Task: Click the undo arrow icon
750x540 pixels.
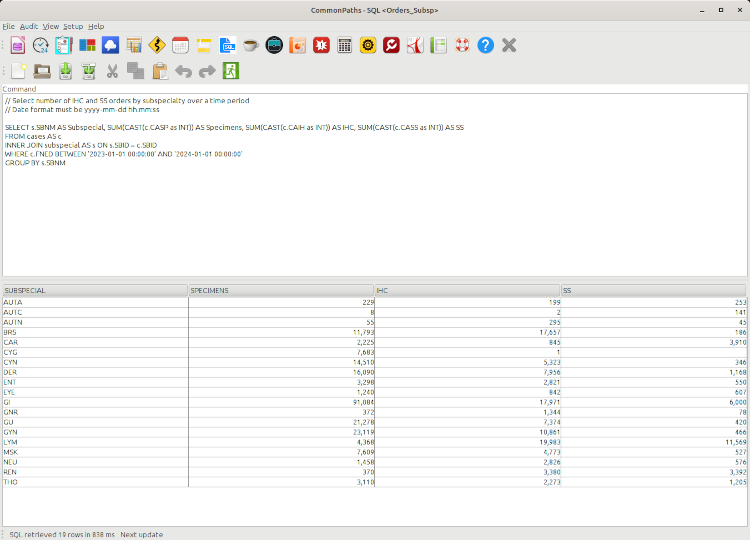Action: click(183, 71)
